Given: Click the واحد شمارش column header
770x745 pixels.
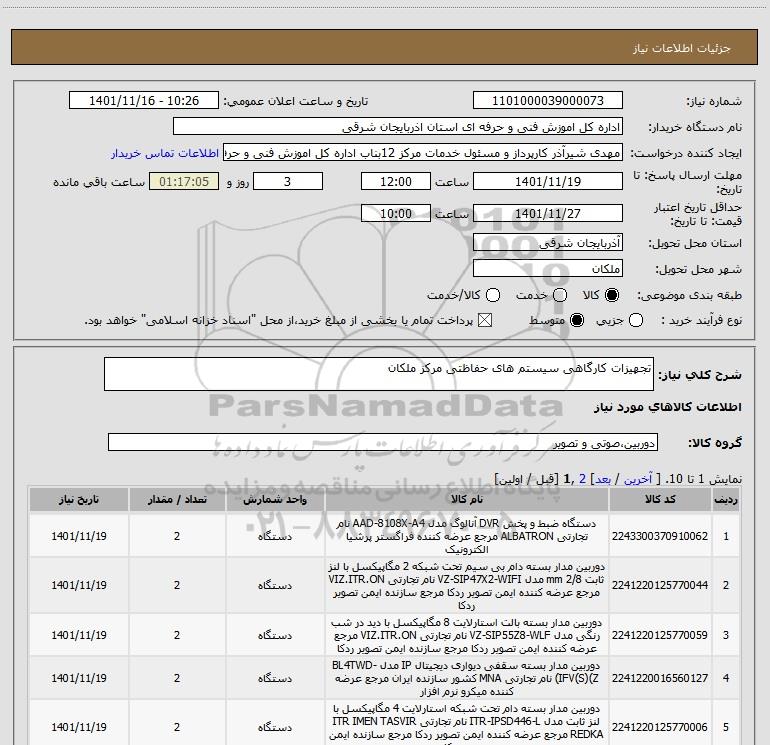Looking at the screenshot, I should tap(275, 499).
